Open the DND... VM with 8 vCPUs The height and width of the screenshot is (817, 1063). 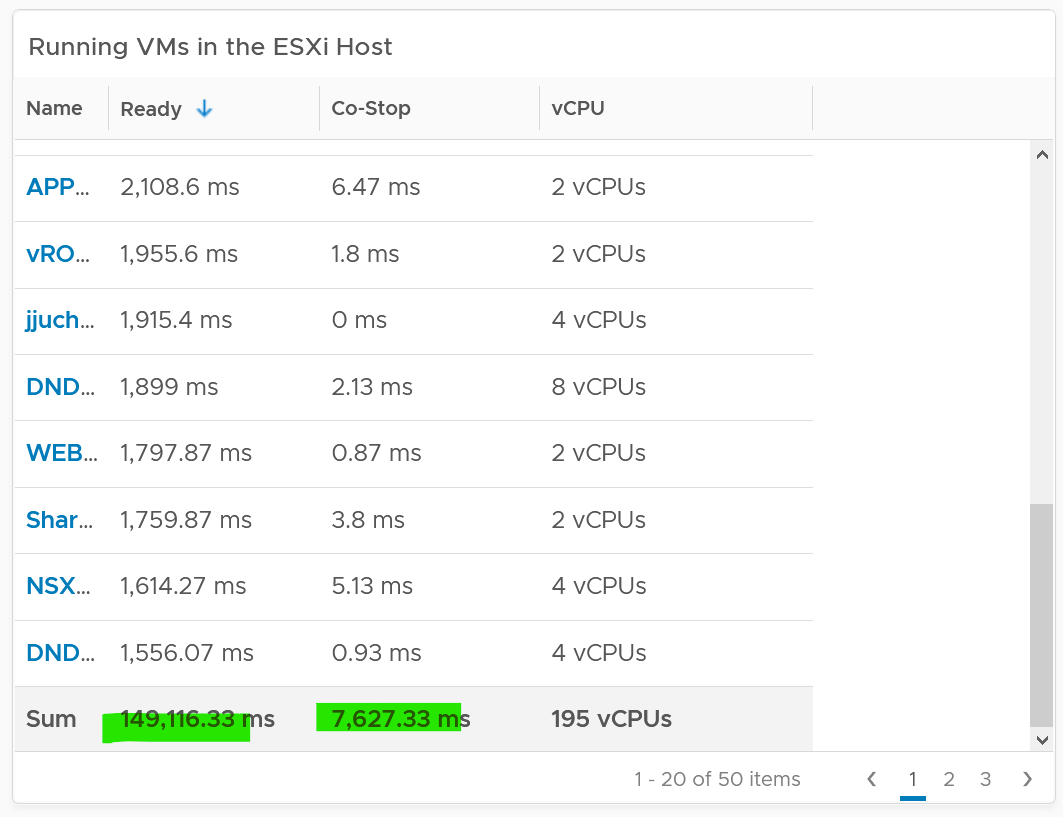[60, 386]
